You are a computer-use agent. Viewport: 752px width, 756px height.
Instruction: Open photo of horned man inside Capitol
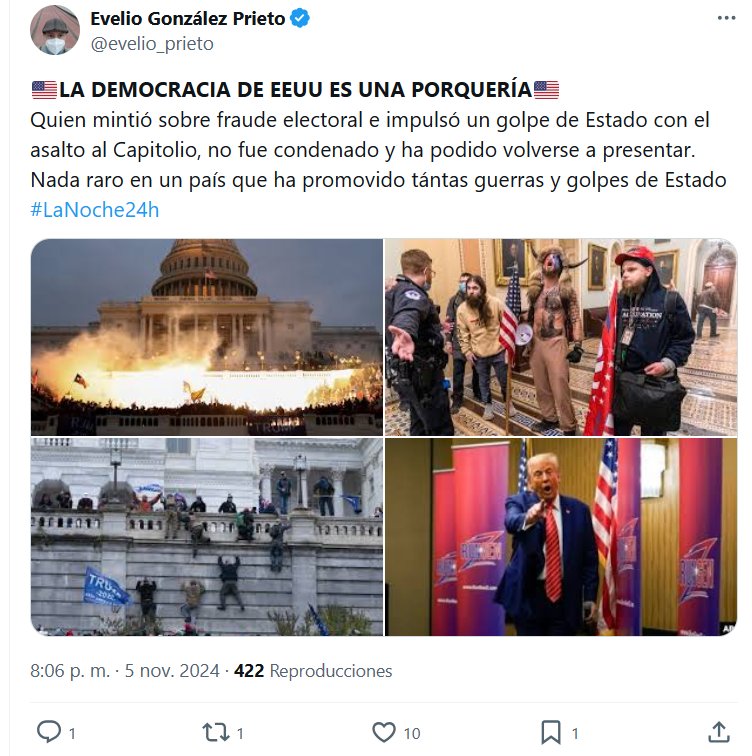[x=561, y=337]
